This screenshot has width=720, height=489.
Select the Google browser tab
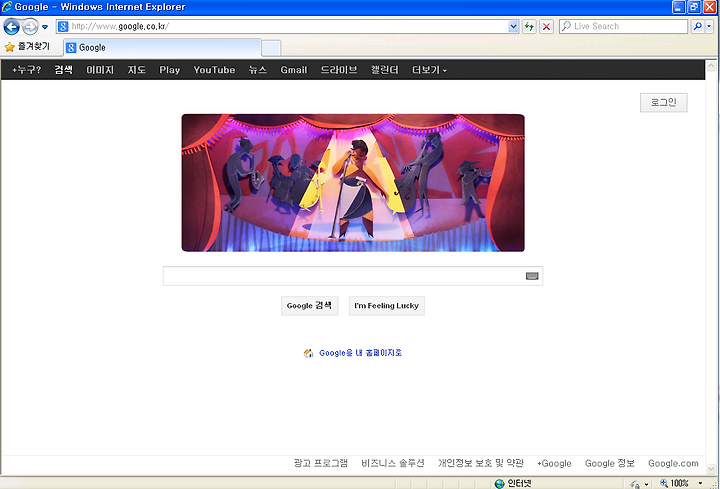(x=163, y=48)
